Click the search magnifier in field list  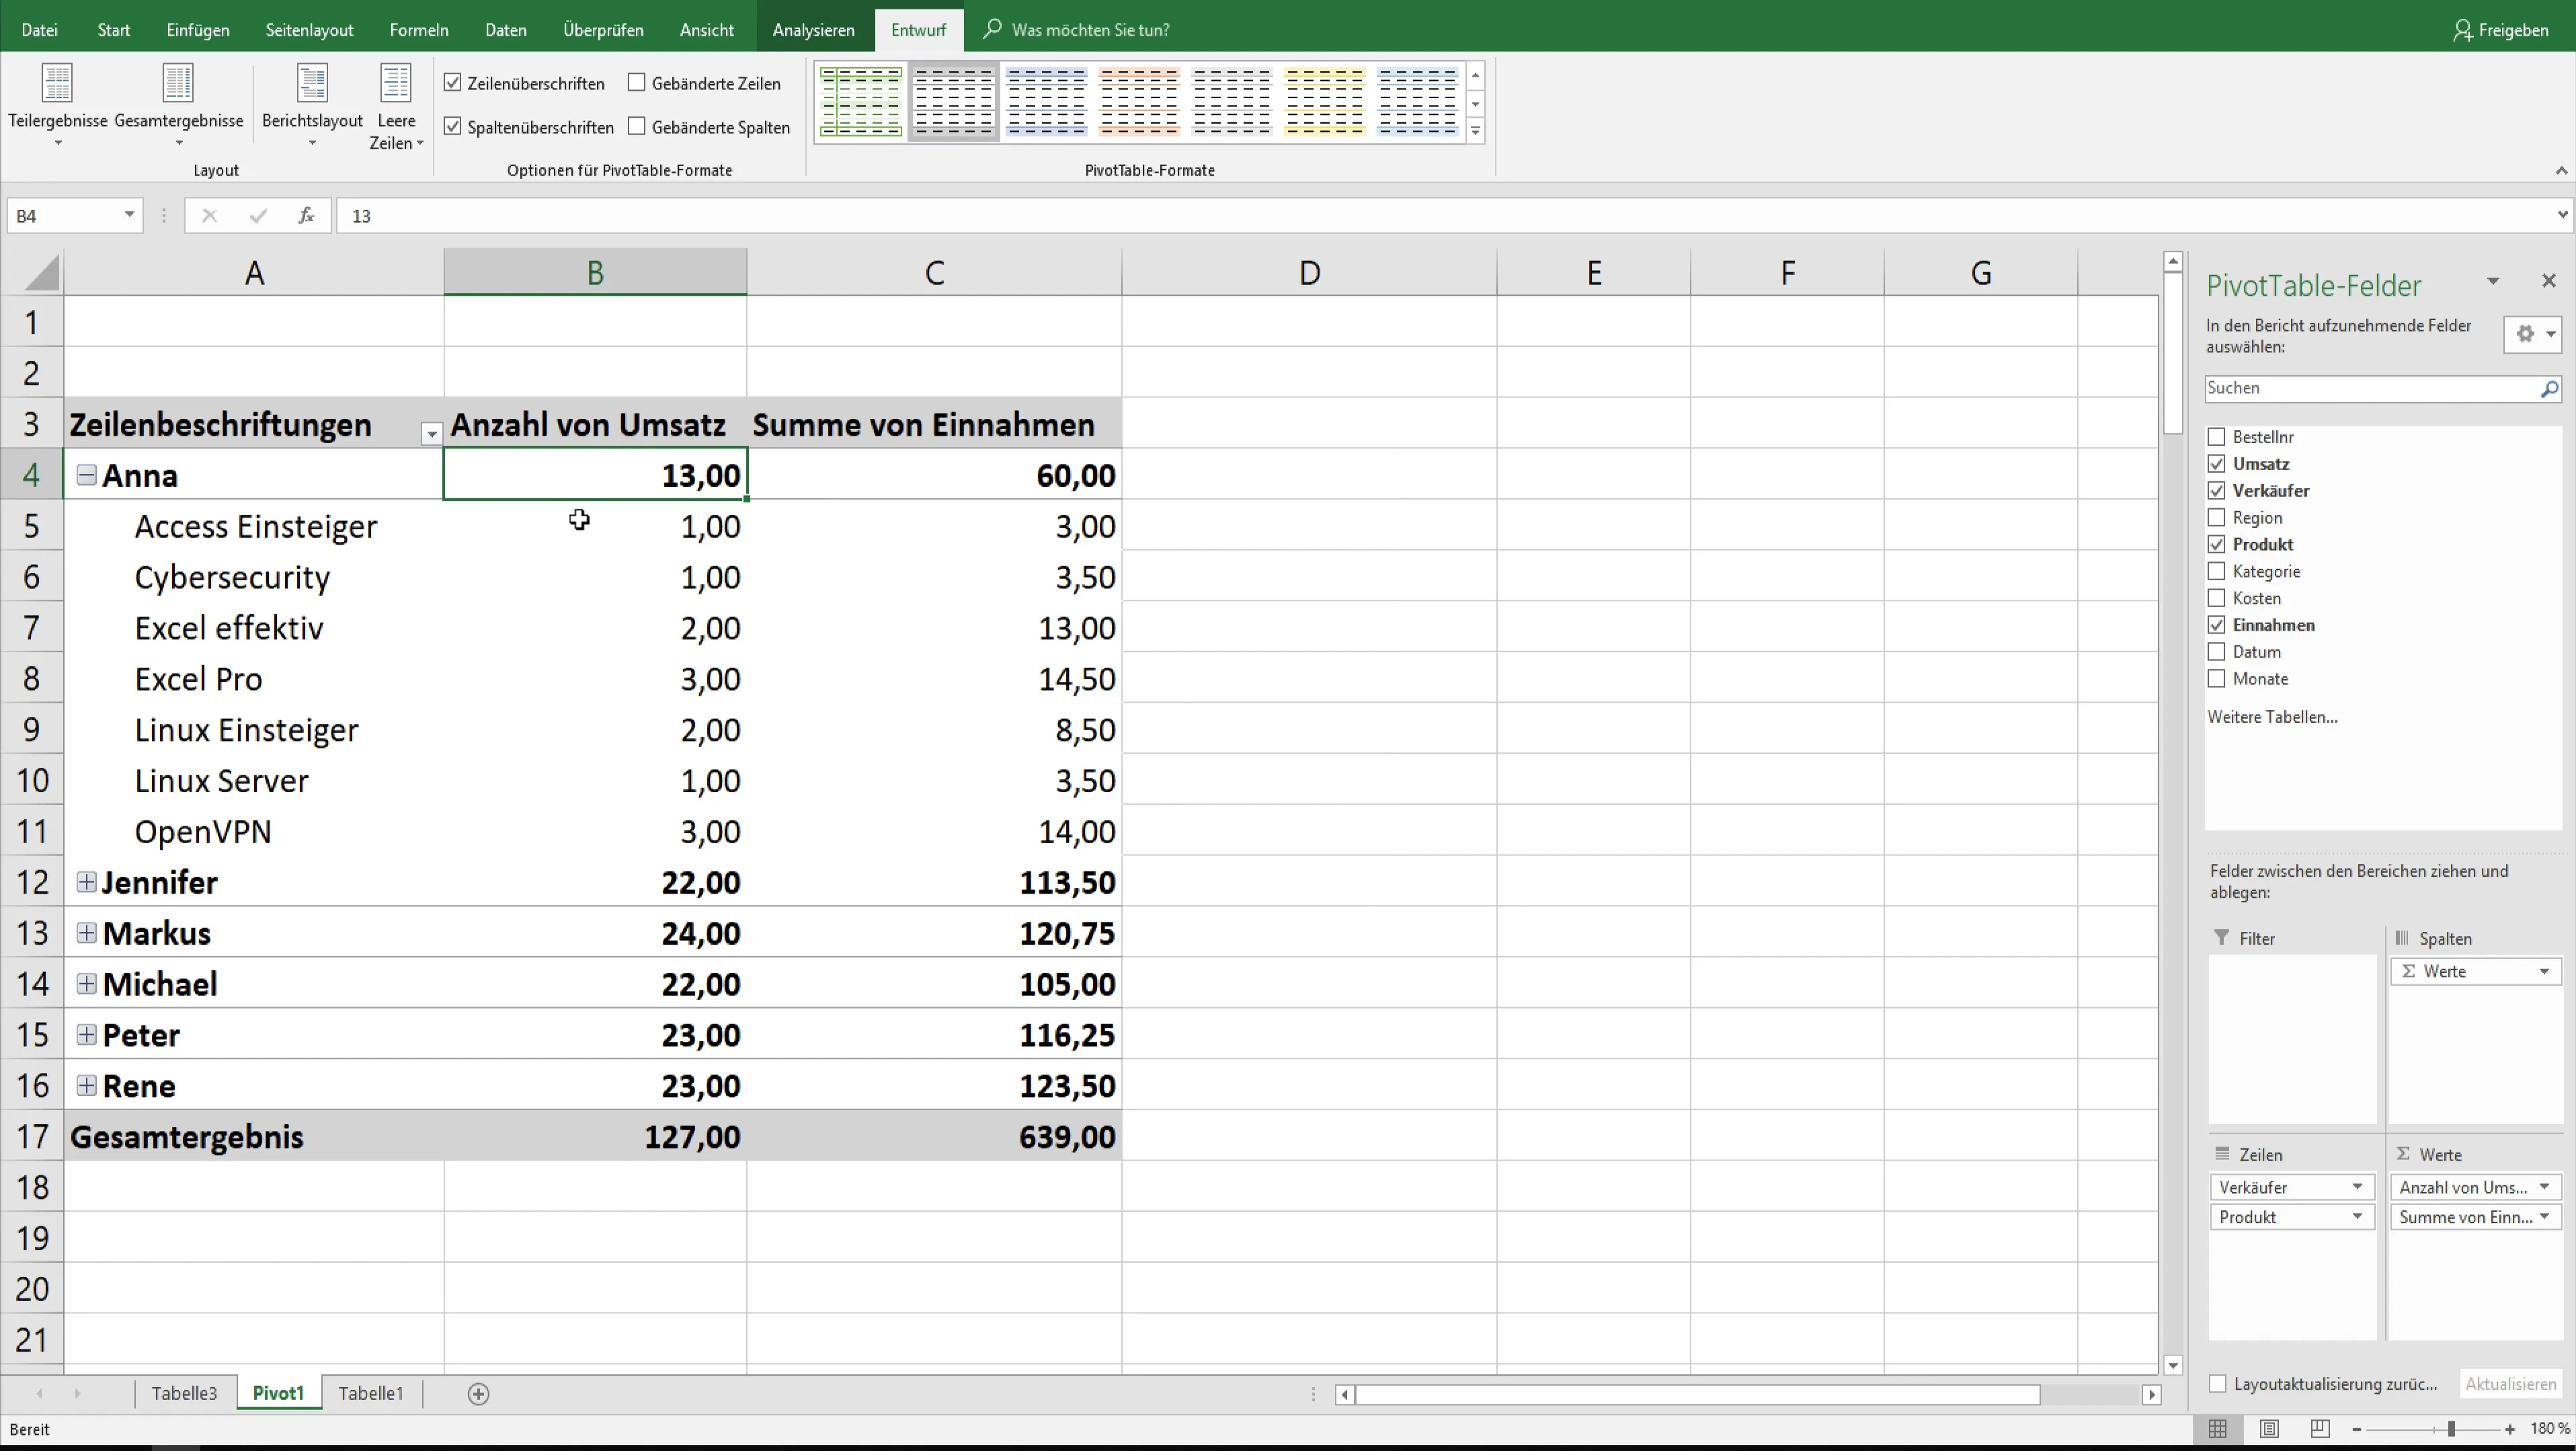2549,388
